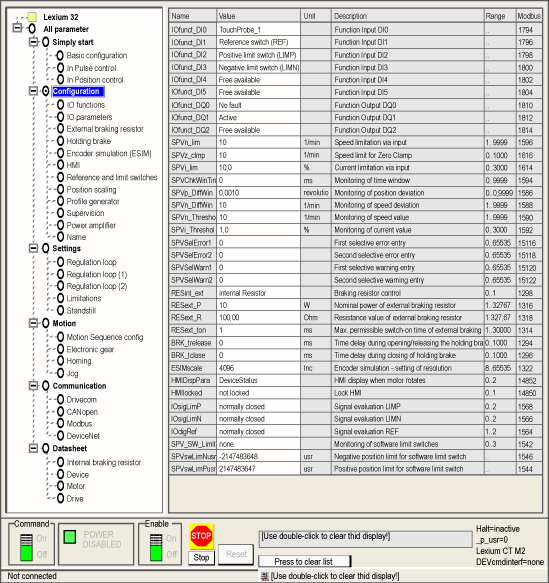The image size is (549, 583).
Task: Open the HMI tree item
Action: click(73, 165)
